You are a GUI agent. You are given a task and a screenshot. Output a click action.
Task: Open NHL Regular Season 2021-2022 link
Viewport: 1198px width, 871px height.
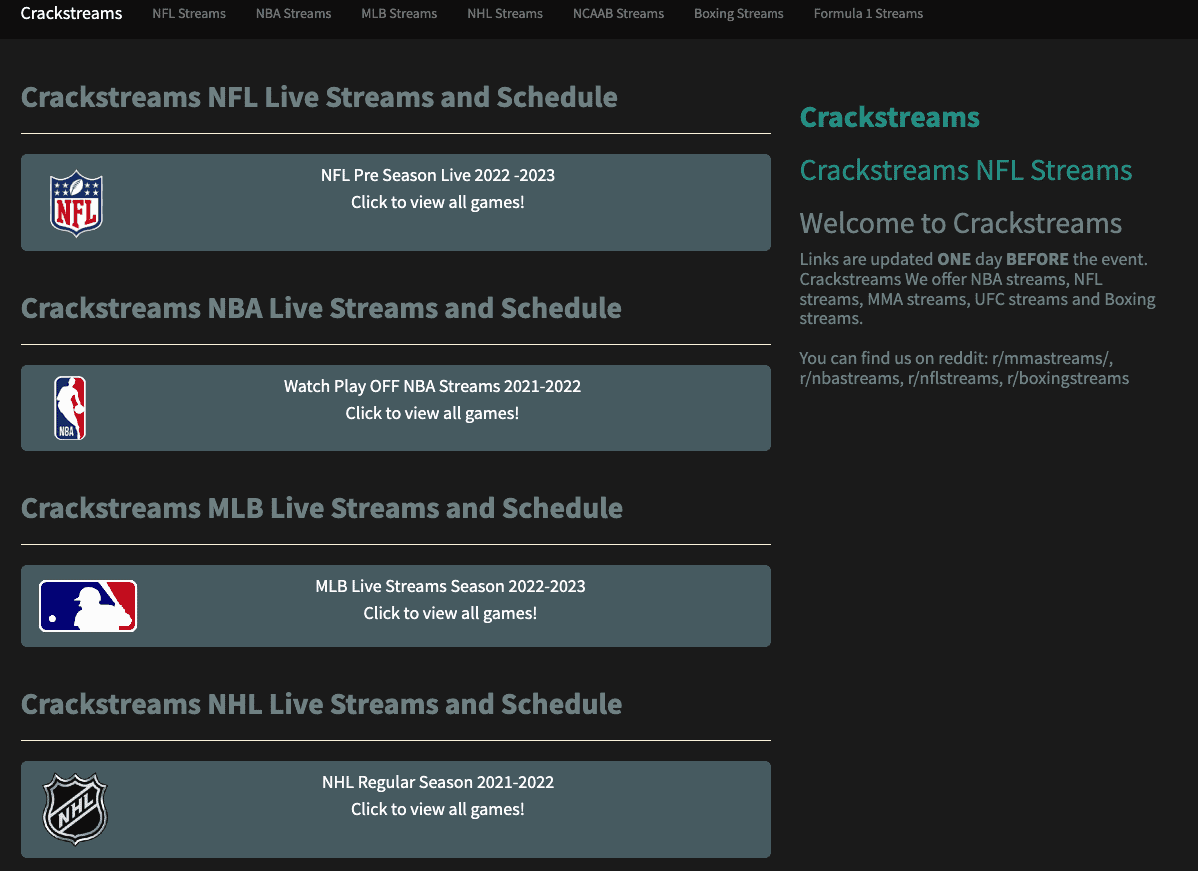tap(438, 782)
